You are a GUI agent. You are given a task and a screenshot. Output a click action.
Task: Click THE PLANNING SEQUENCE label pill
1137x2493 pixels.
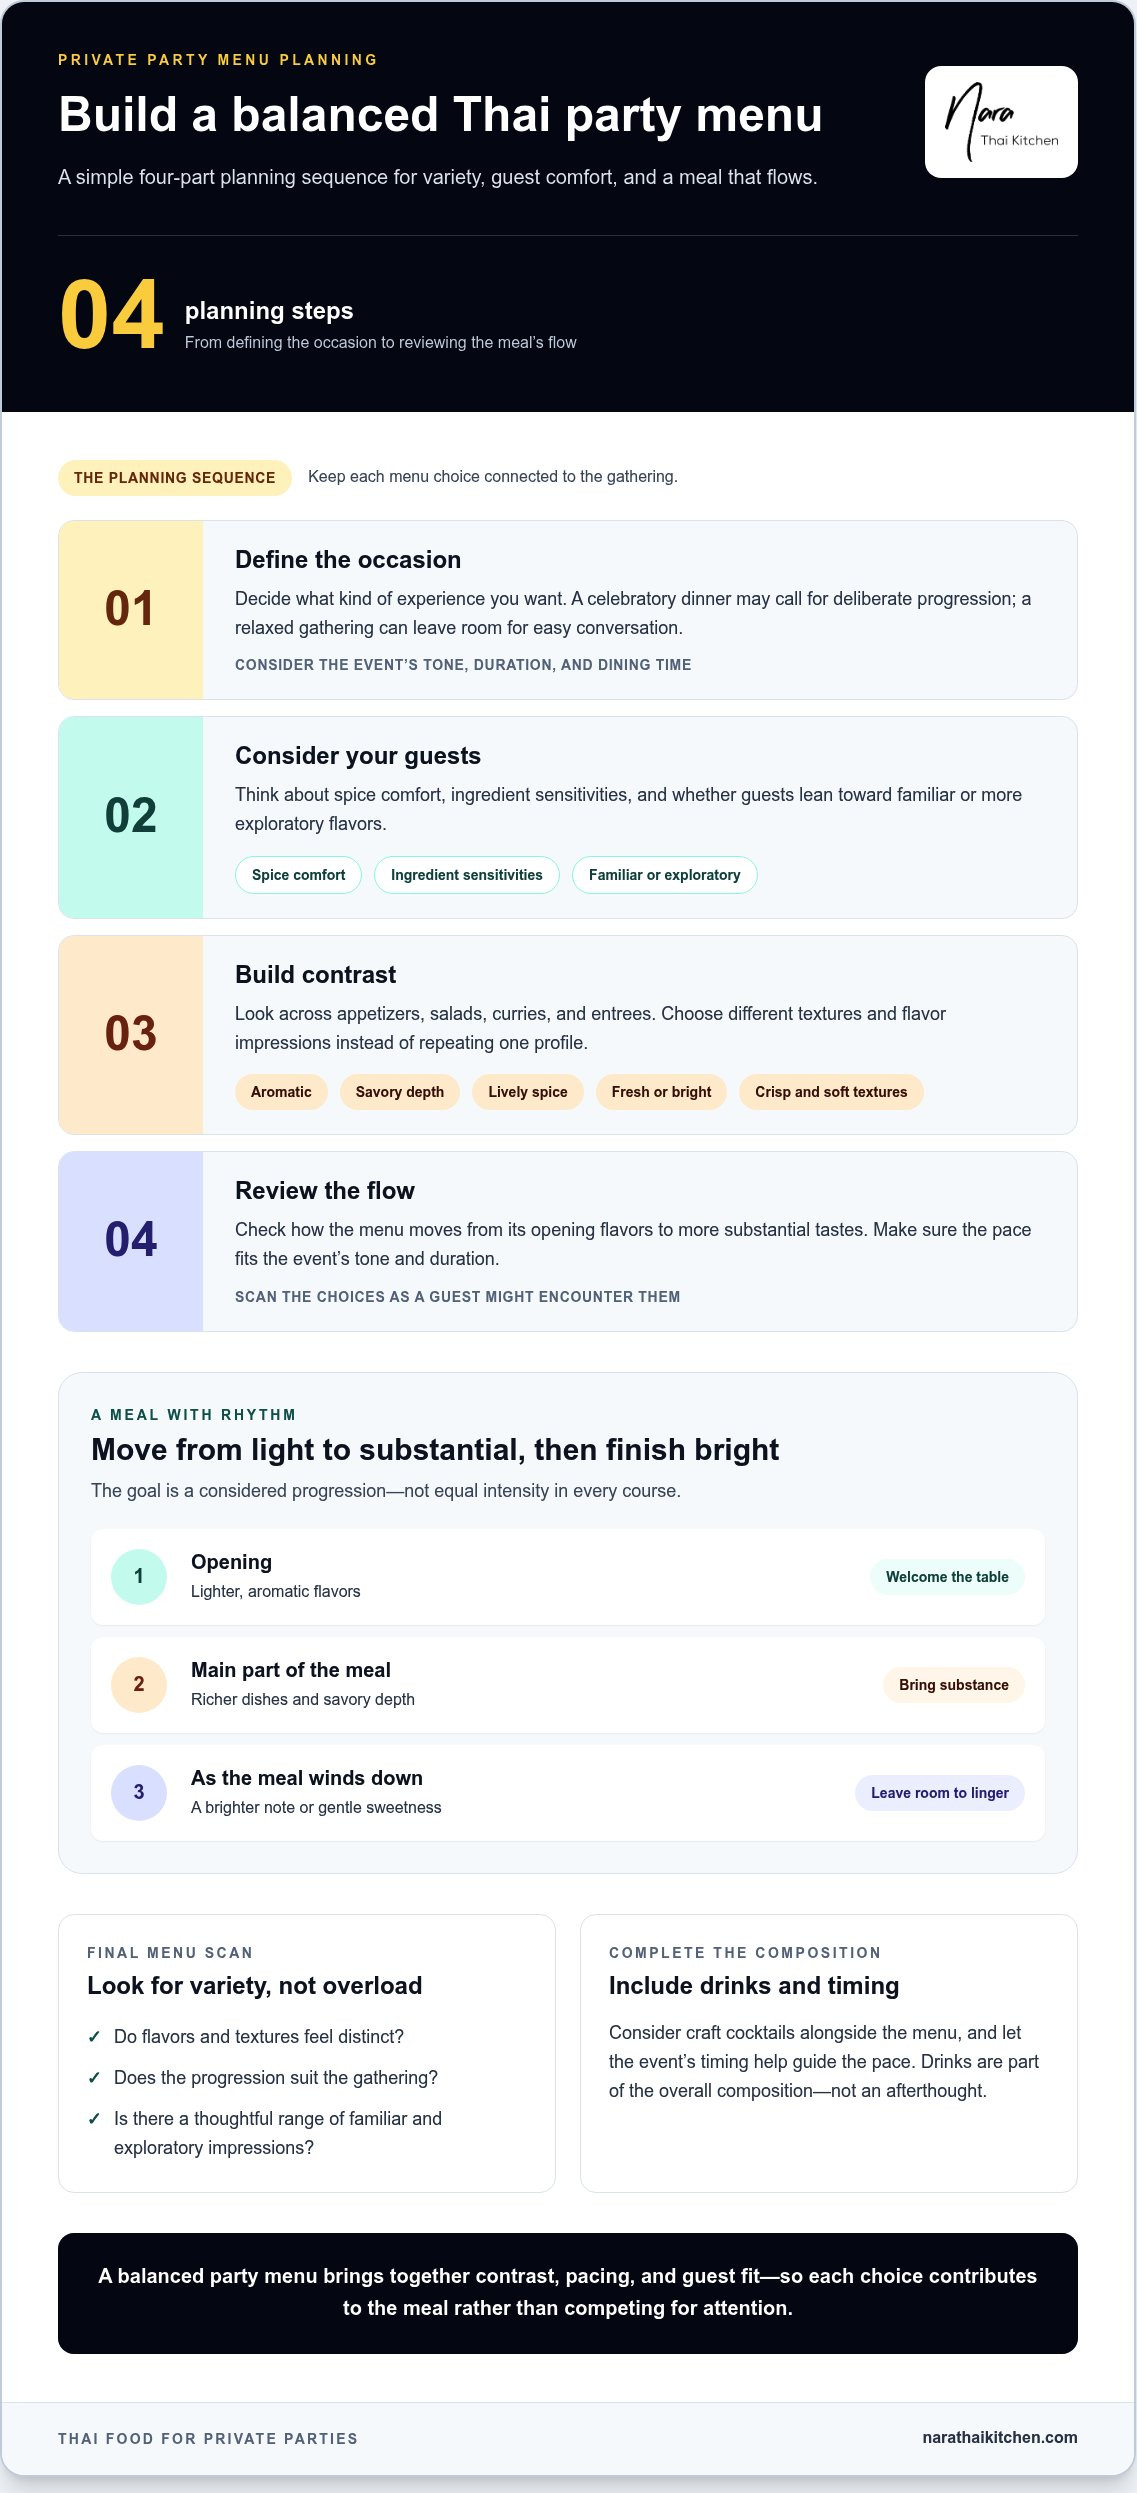point(175,478)
